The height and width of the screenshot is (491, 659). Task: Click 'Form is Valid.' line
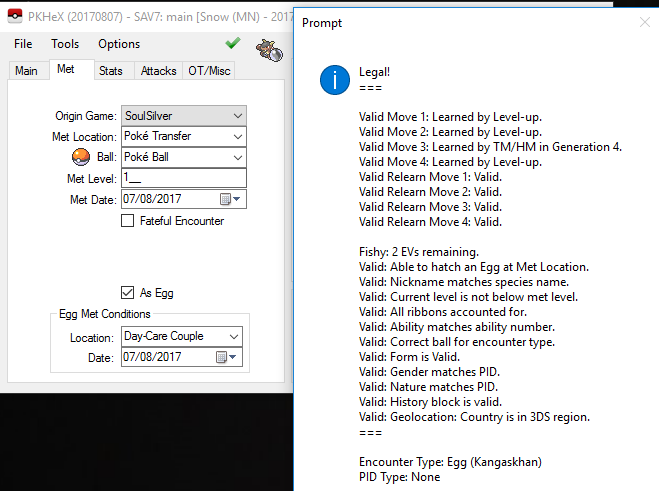tap(409, 357)
